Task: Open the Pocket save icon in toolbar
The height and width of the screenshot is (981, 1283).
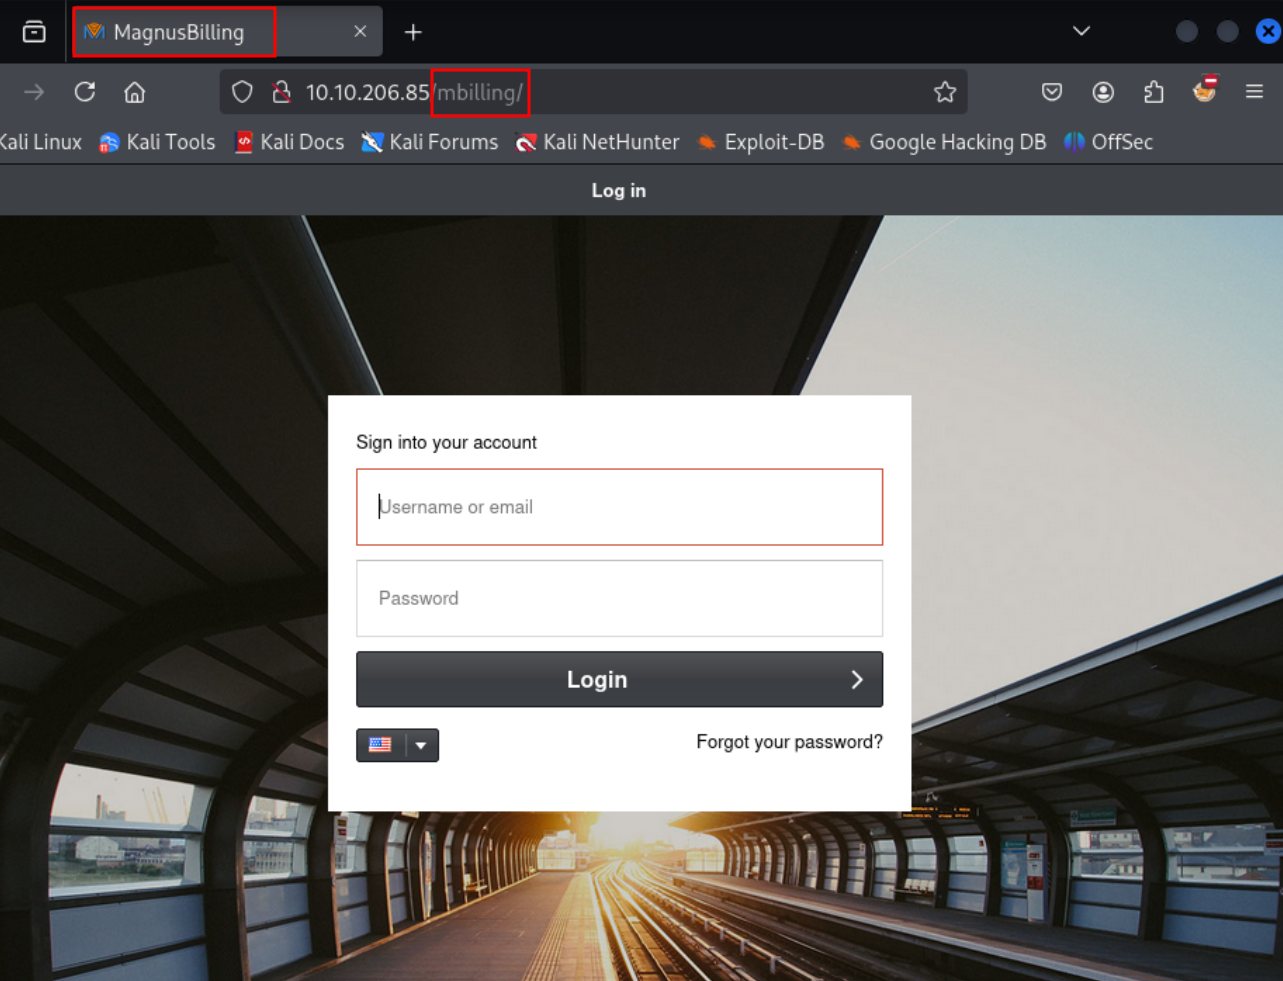Action: pyautogui.click(x=1052, y=92)
